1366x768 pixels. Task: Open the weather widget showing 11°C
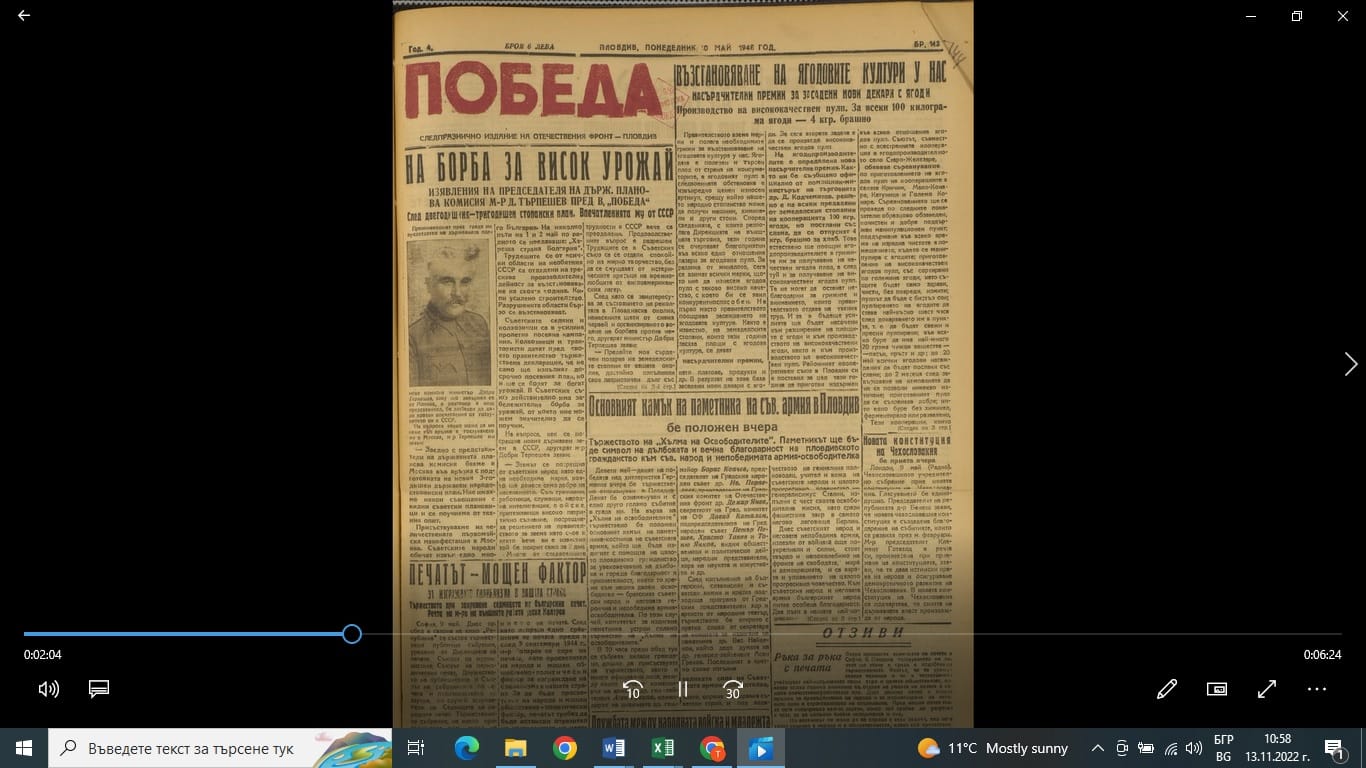pyautogui.click(x=992, y=748)
